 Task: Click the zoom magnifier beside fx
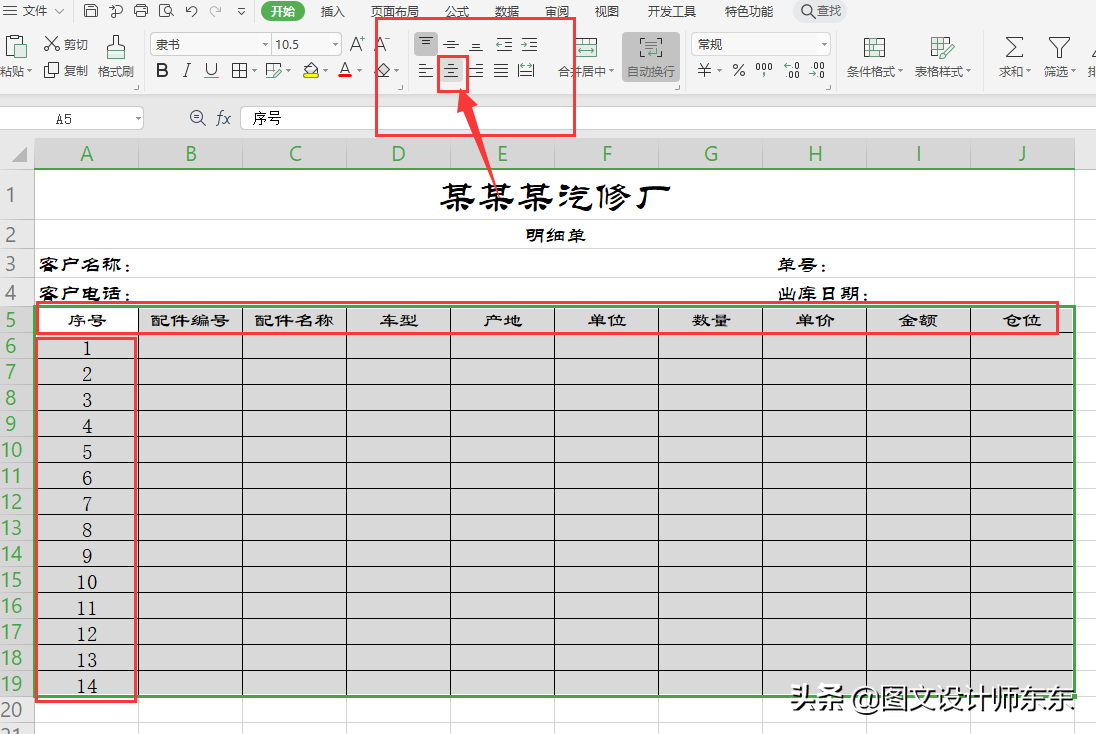[198, 118]
